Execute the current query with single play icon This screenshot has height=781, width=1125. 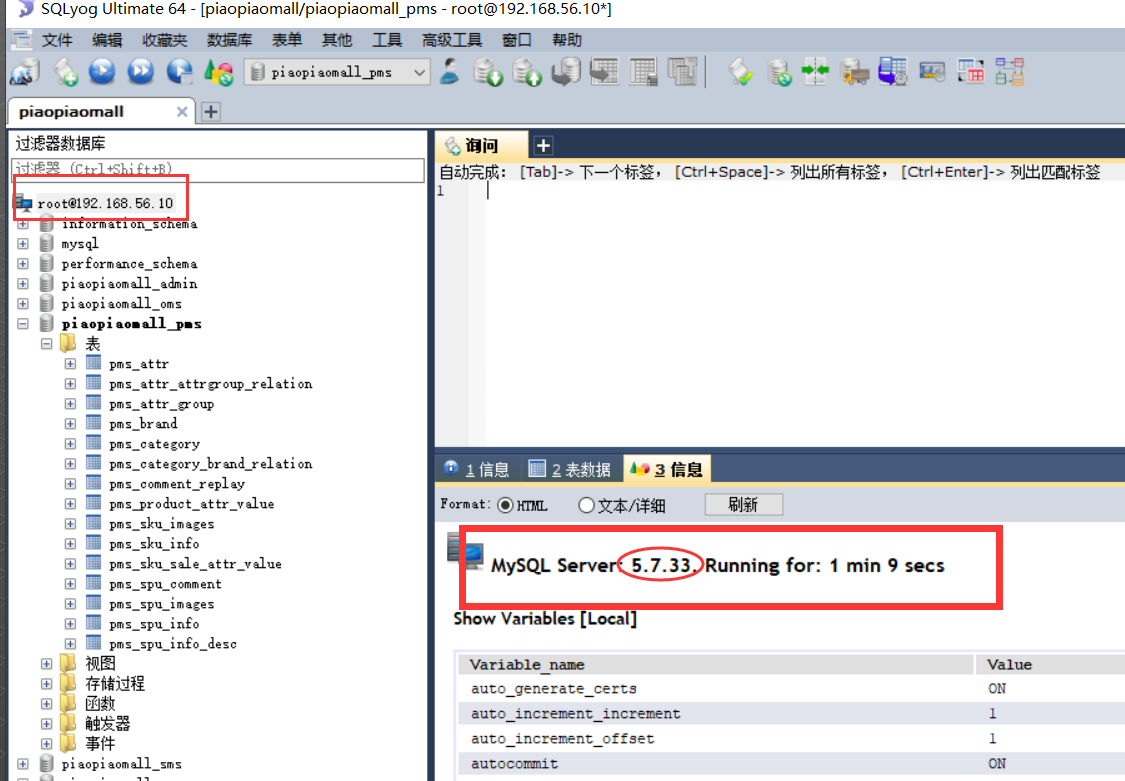click(x=102, y=71)
